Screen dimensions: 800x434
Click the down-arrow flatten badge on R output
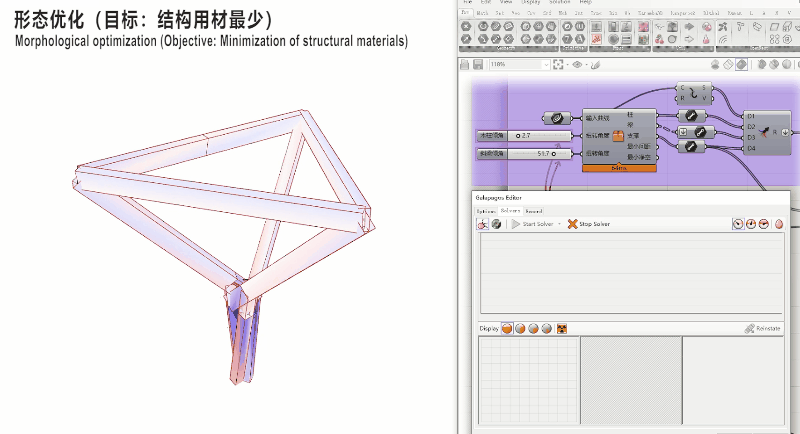click(785, 133)
